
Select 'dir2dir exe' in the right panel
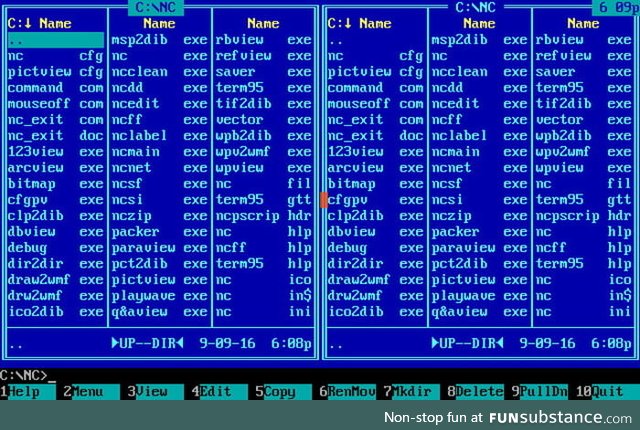click(375, 264)
